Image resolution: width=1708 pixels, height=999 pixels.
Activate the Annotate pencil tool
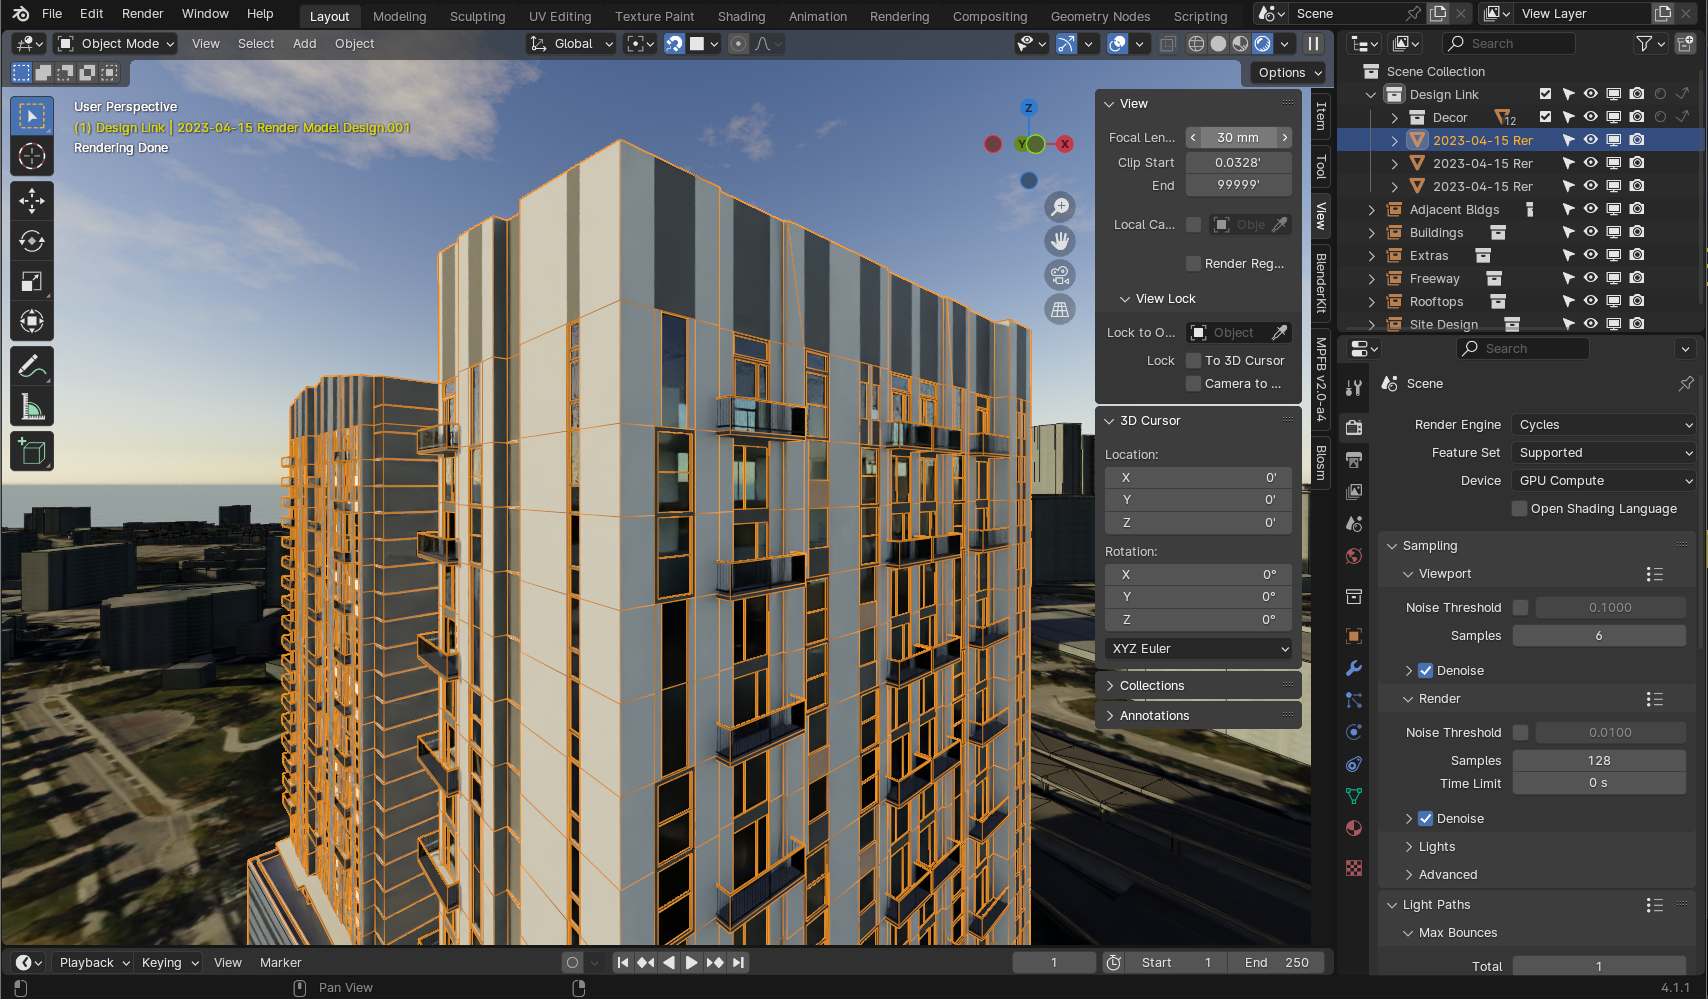(32, 367)
